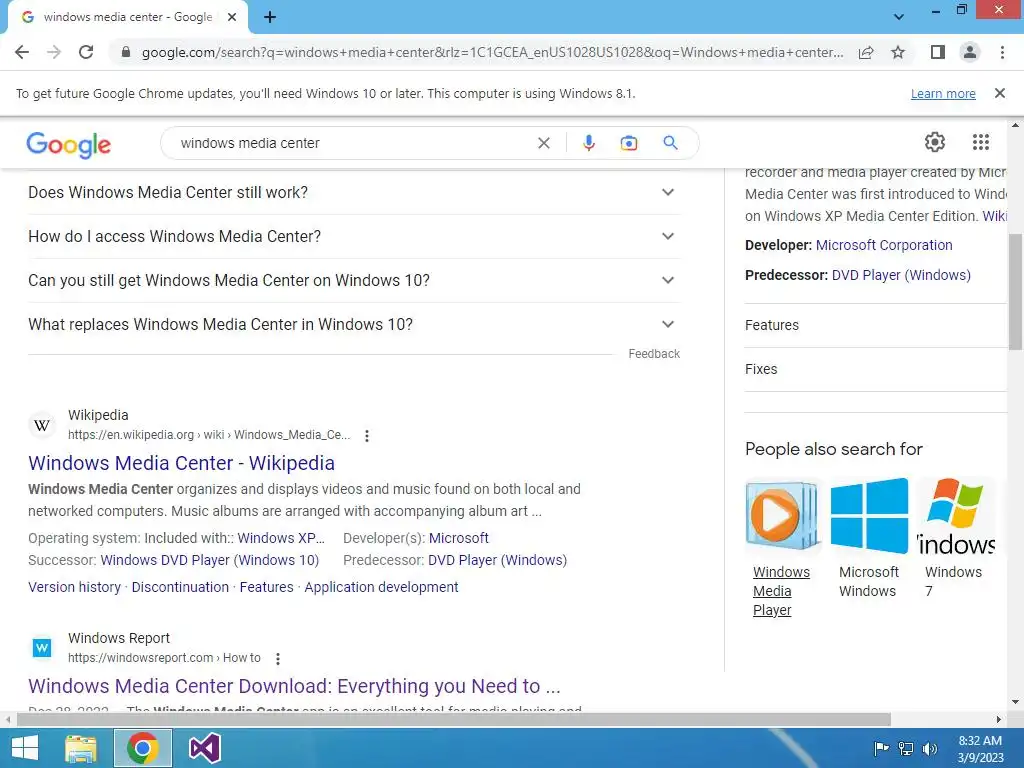Open File Explorer from the taskbar

[81, 748]
